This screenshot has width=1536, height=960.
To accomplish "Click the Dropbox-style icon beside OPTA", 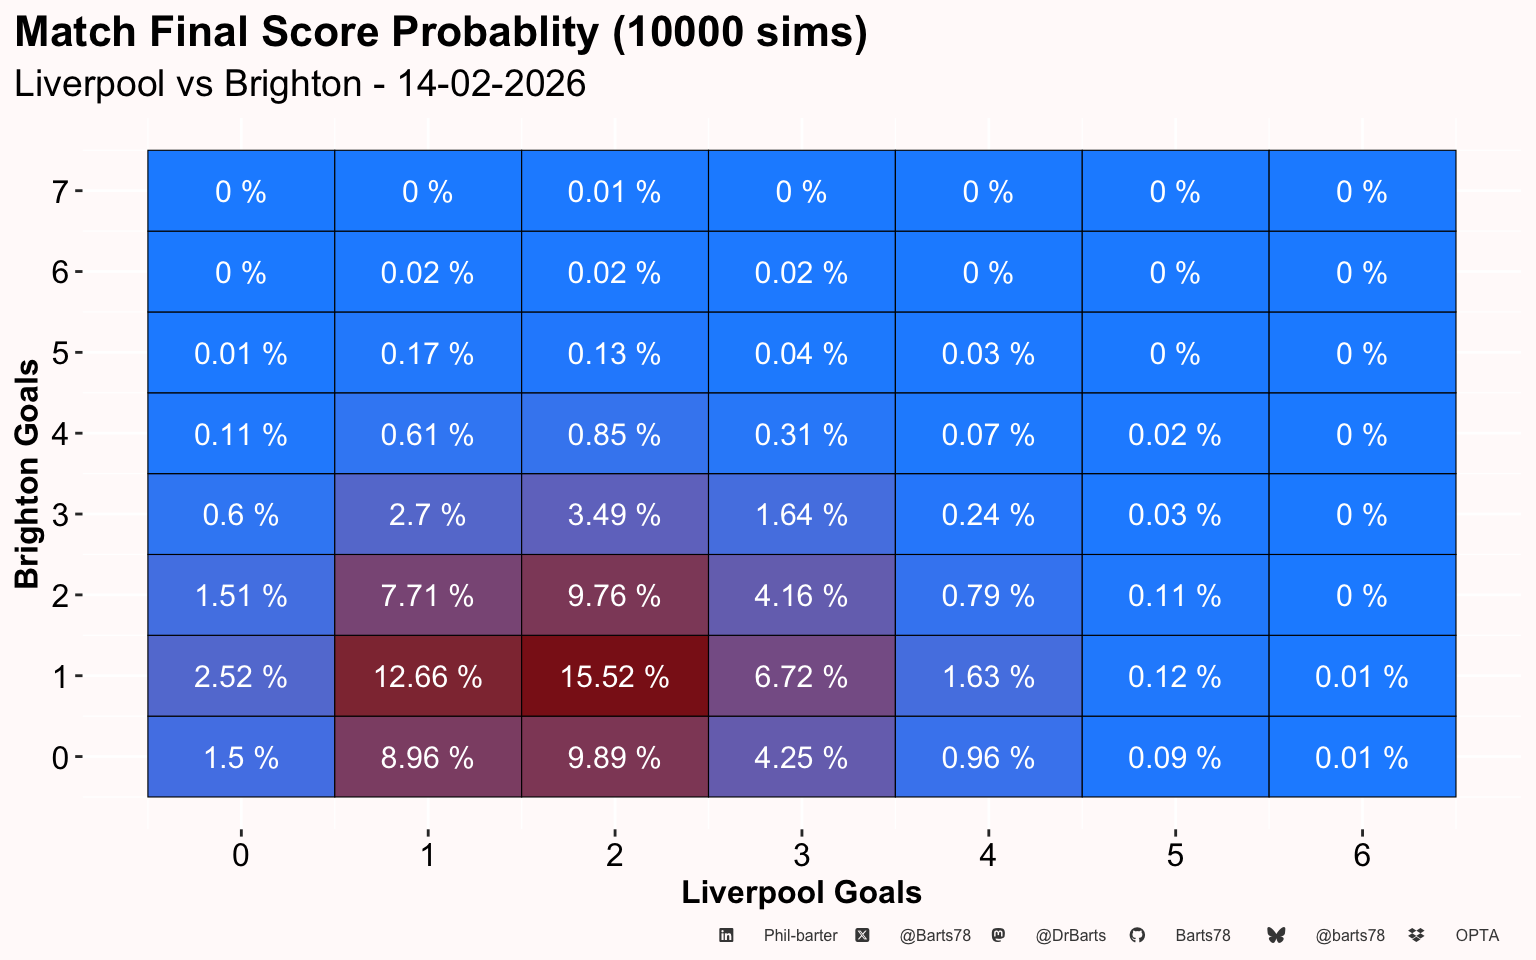I will coord(1416,935).
